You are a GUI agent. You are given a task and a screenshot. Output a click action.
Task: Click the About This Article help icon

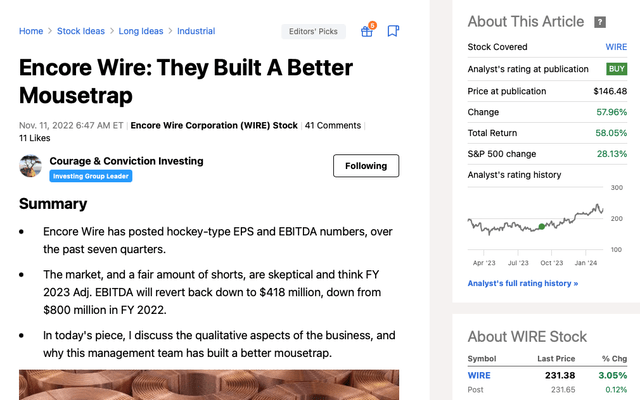[600, 22]
